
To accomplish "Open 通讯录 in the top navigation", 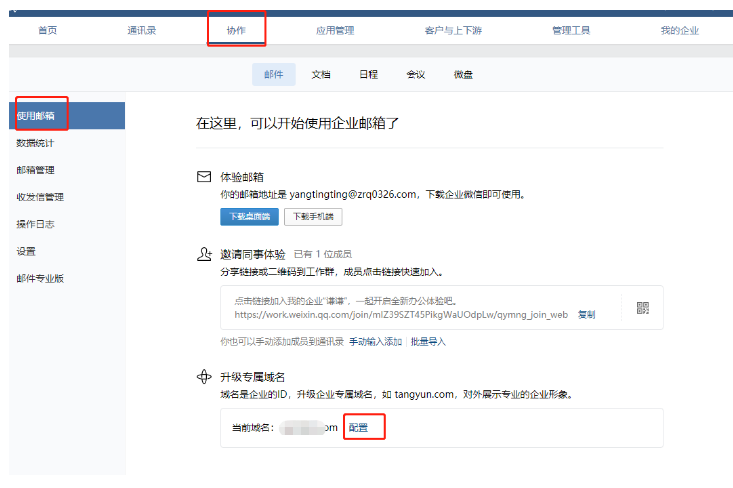I will (x=141, y=30).
